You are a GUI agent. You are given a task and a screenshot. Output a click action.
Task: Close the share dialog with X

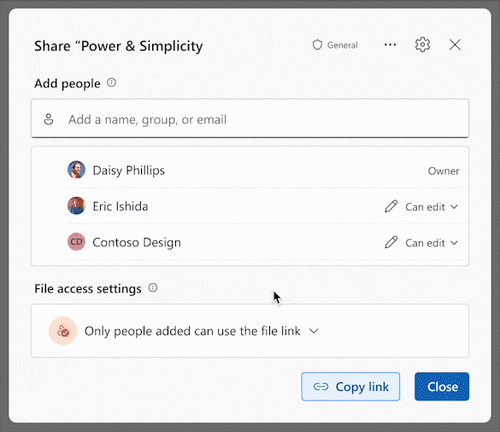pos(455,45)
